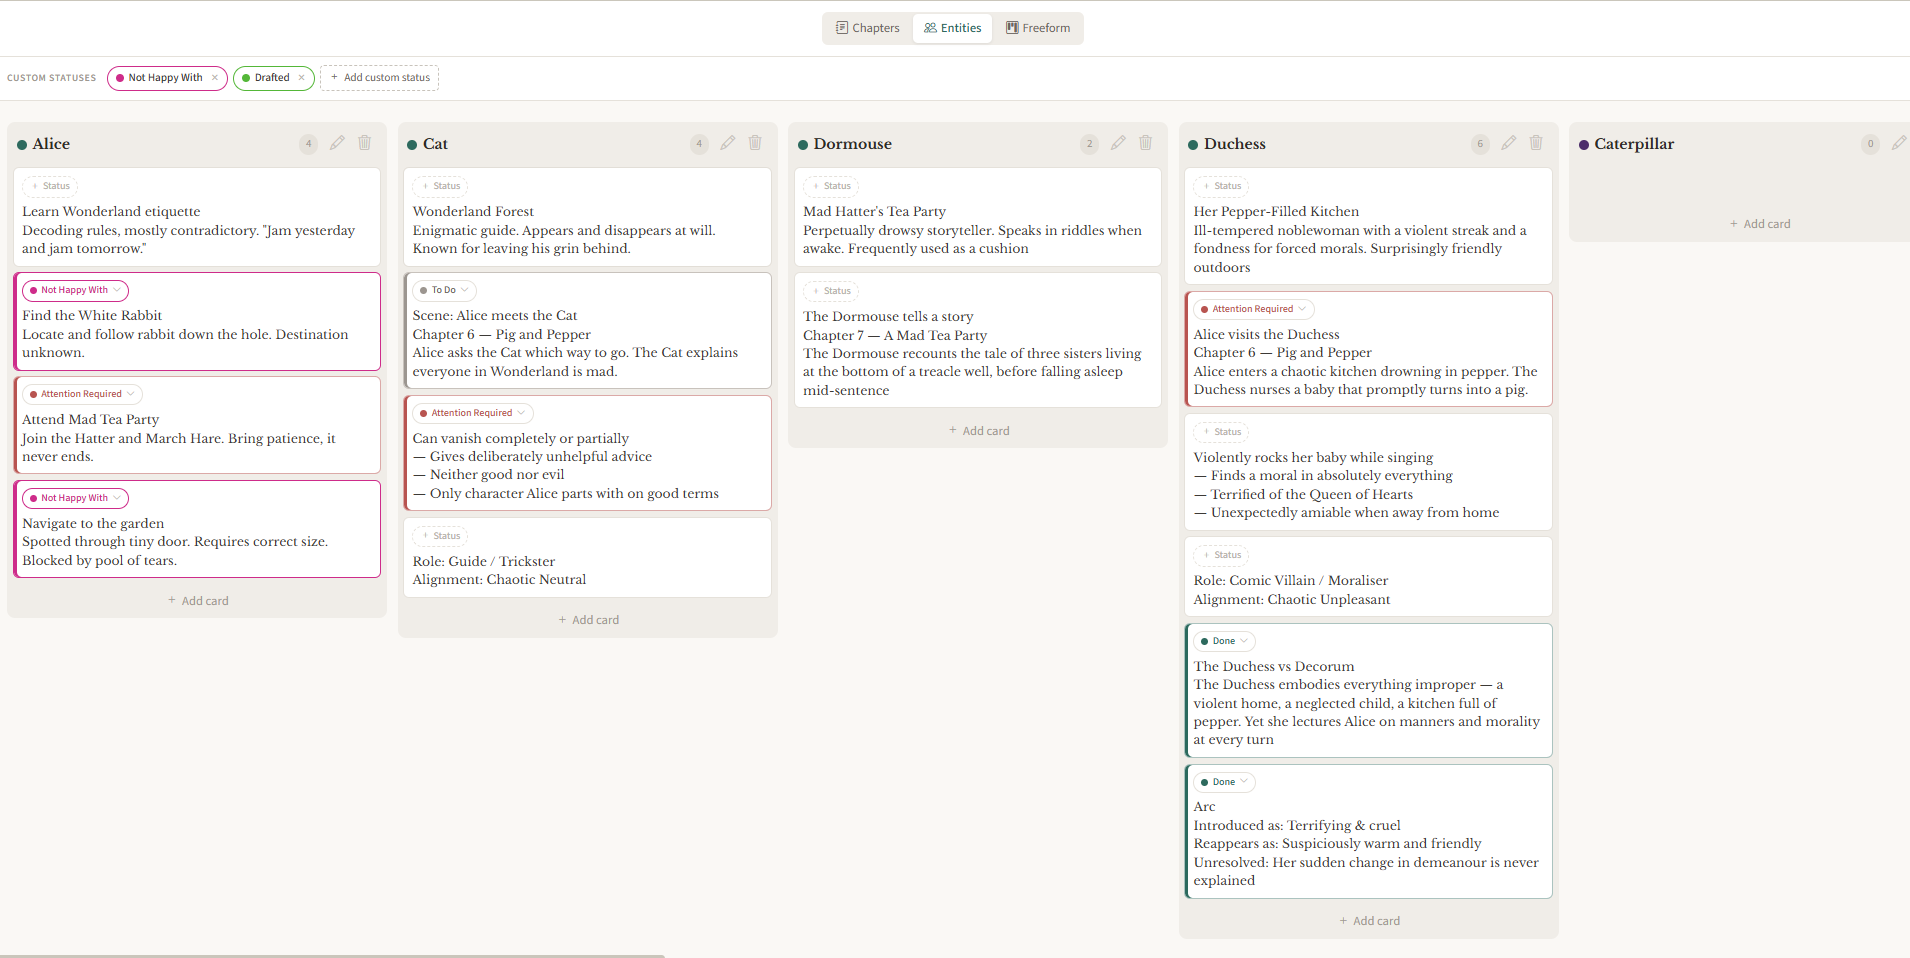Open To Do status dropdown on Cat scene card
Image resolution: width=1910 pixels, height=958 pixels.
[444, 290]
